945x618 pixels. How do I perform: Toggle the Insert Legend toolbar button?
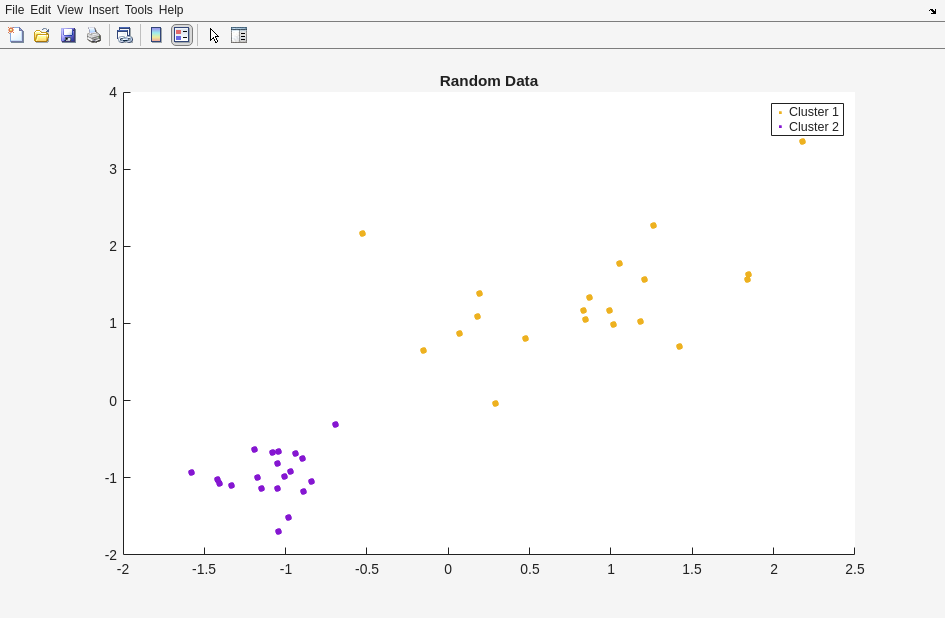(x=181, y=35)
